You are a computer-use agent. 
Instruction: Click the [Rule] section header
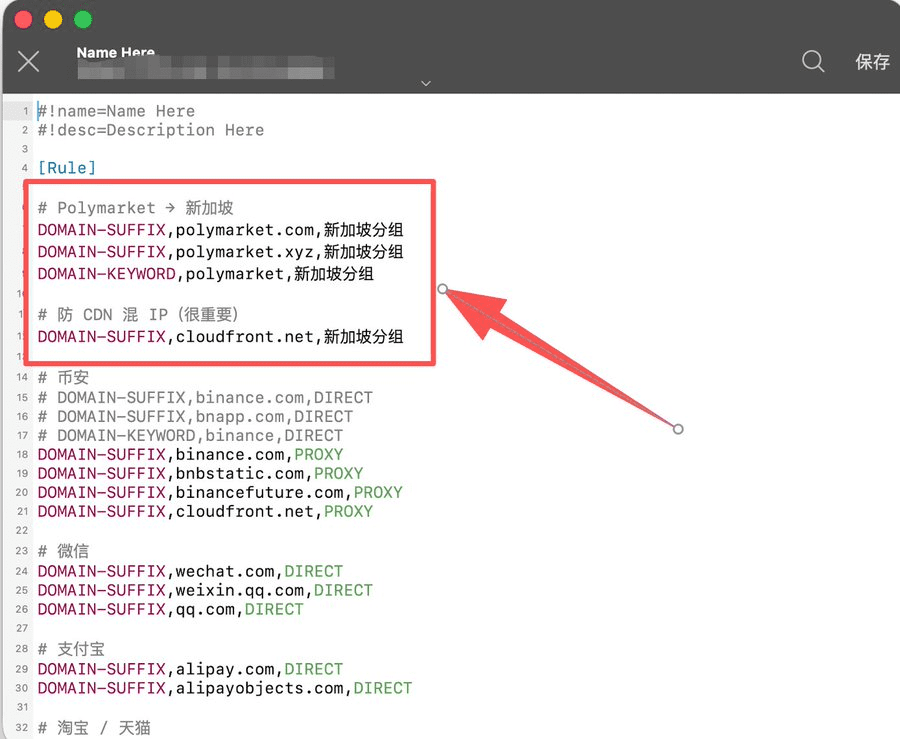click(67, 168)
